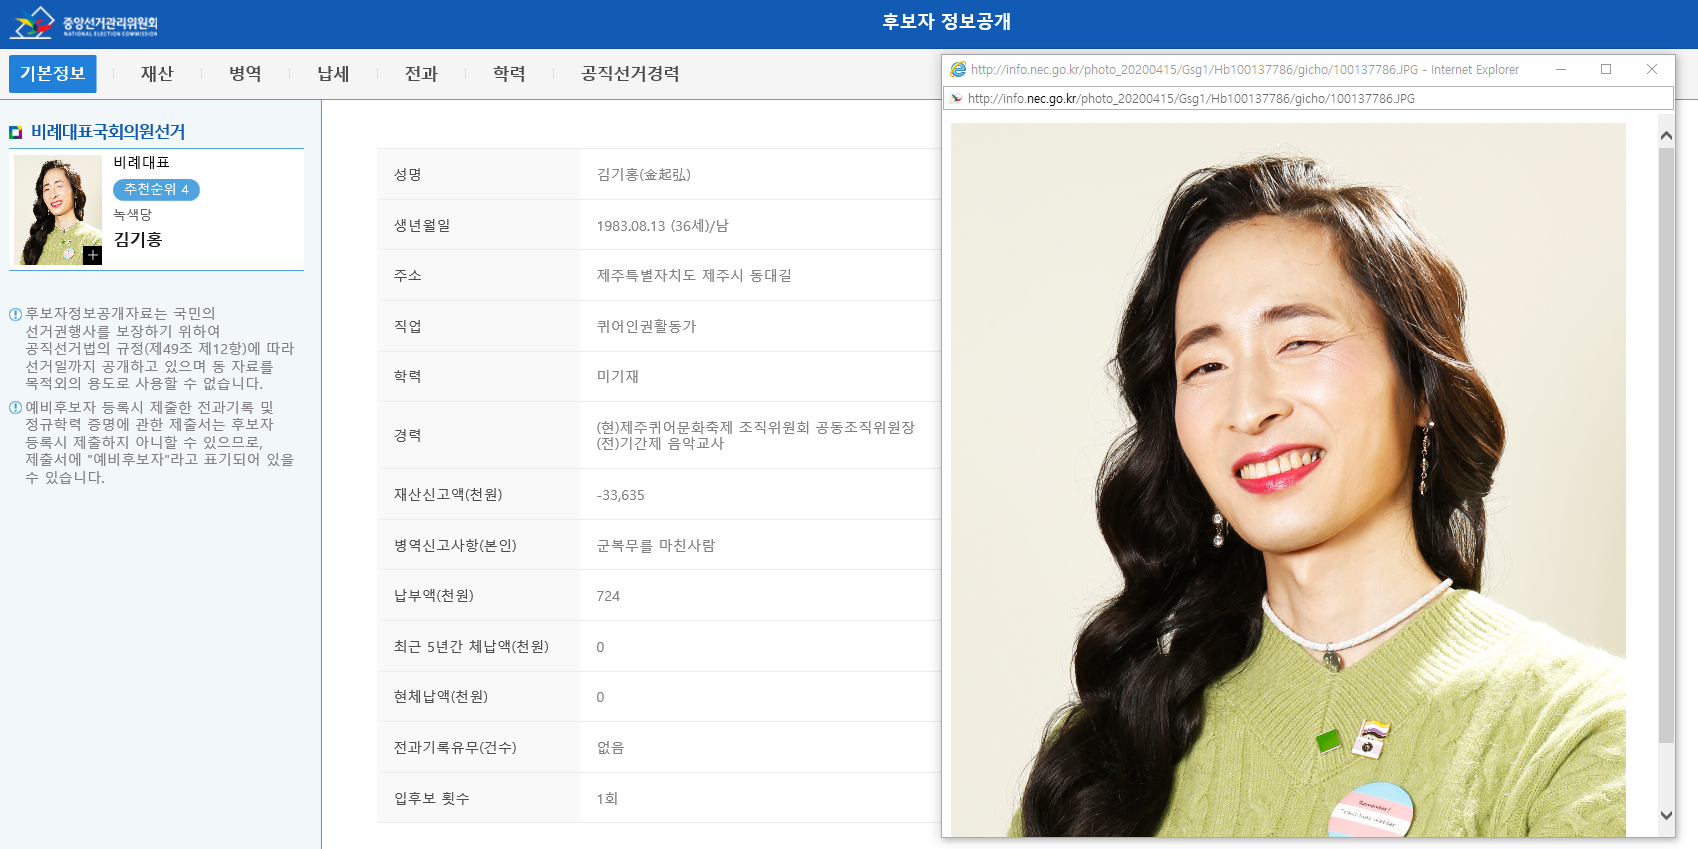This screenshot has width=1698, height=849.
Task: Click the info icon beside the 후보자정보공개자료 notice
Action: tap(15, 314)
